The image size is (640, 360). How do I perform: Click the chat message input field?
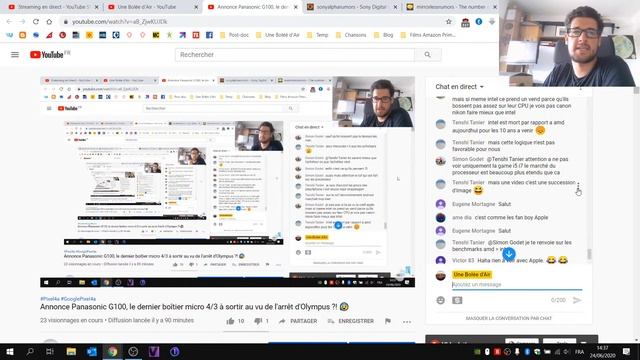tap(517, 284)
